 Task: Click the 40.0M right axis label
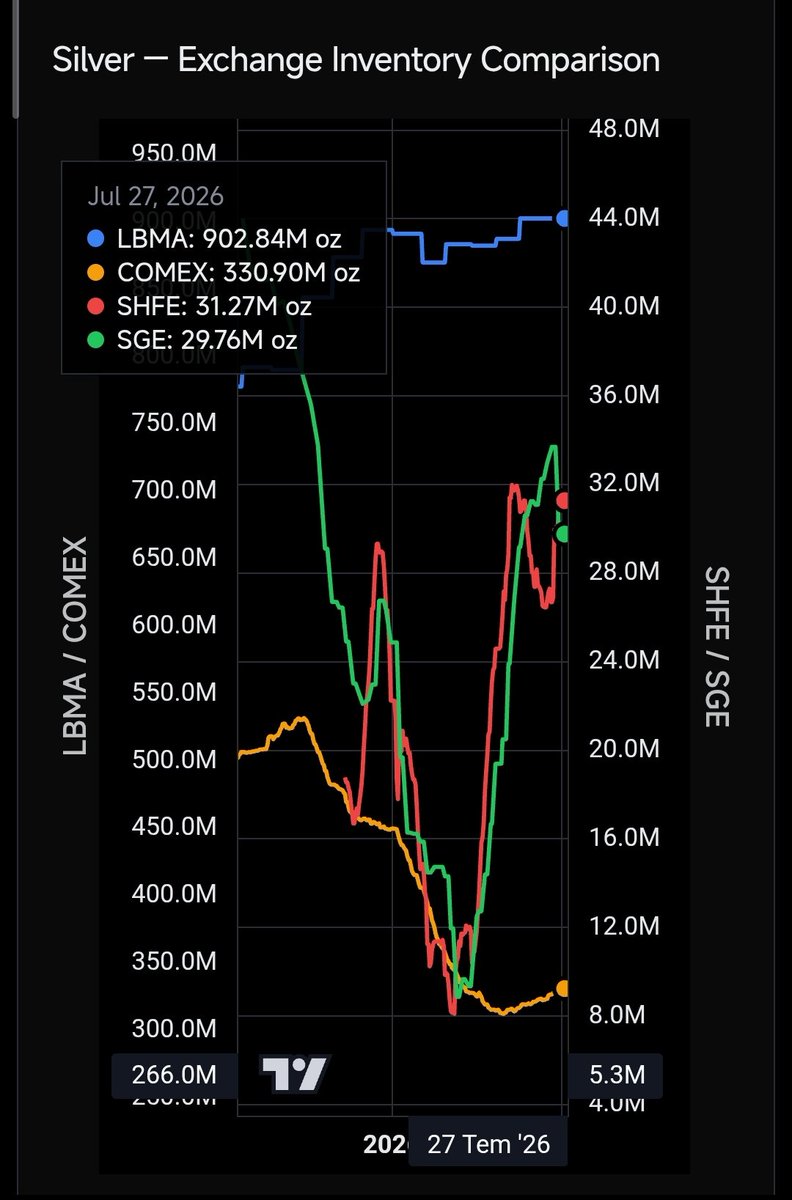[622, 306]
